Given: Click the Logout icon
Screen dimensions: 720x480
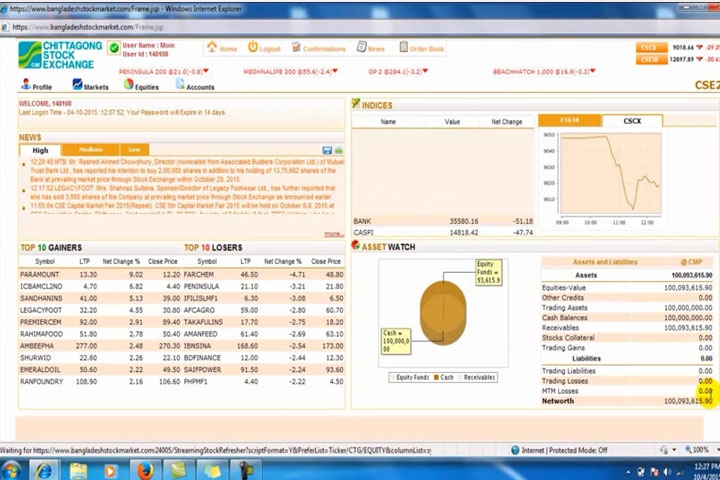Looking at the screenshot, I should point(263,48).
